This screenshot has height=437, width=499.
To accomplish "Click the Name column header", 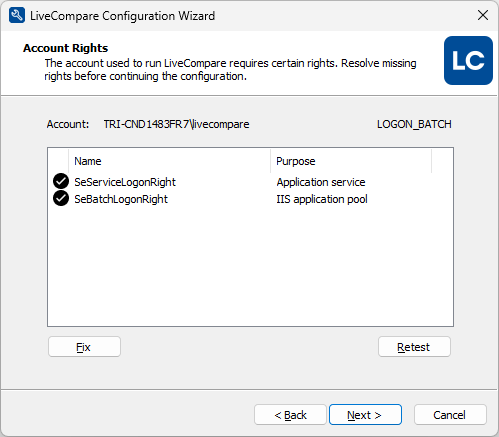I will pos(169,161).
